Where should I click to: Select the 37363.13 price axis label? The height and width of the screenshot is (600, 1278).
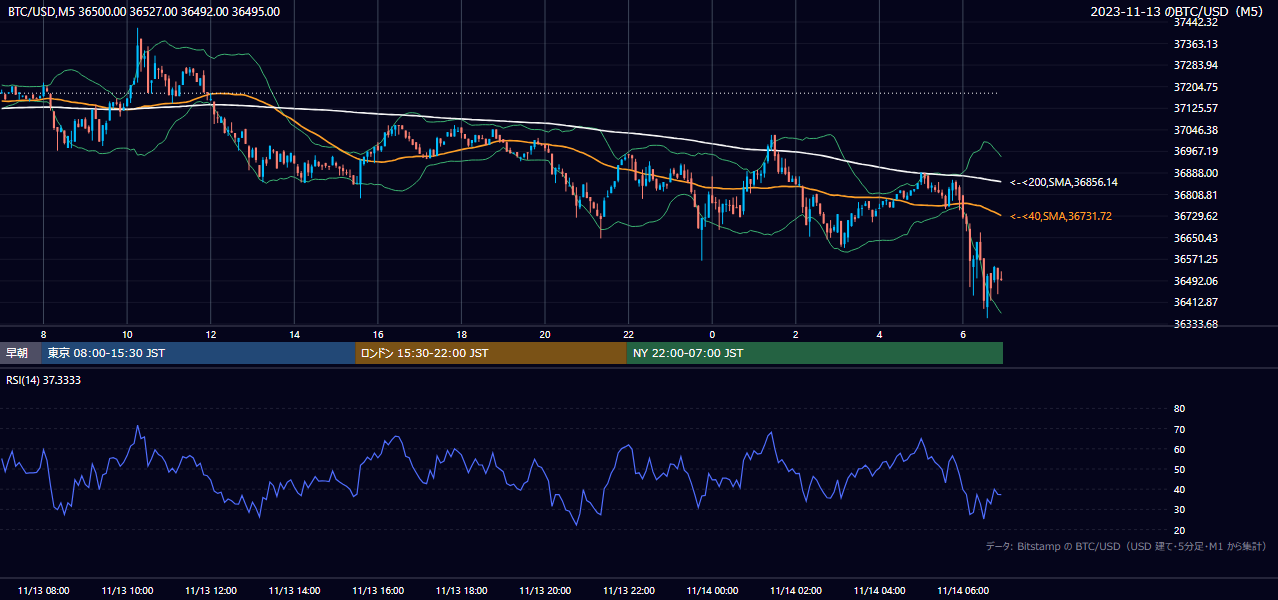point(1195,44)
